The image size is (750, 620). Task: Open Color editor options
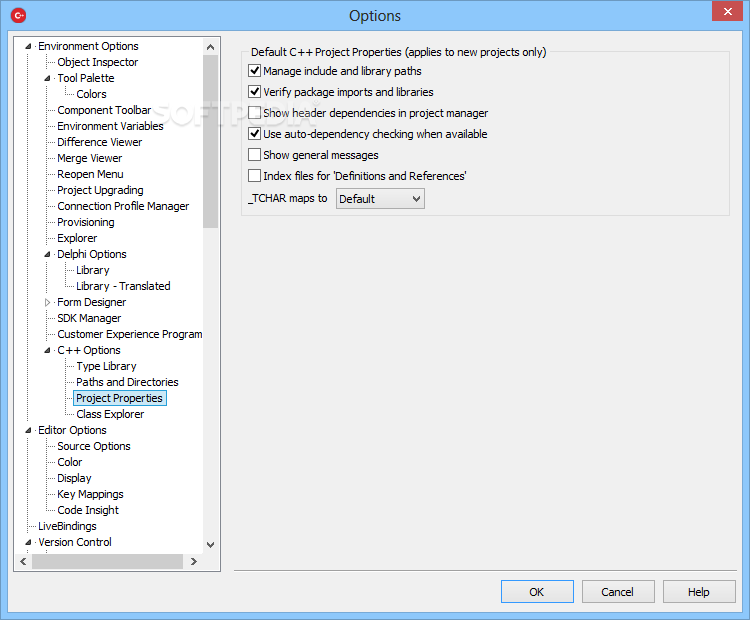70,462
